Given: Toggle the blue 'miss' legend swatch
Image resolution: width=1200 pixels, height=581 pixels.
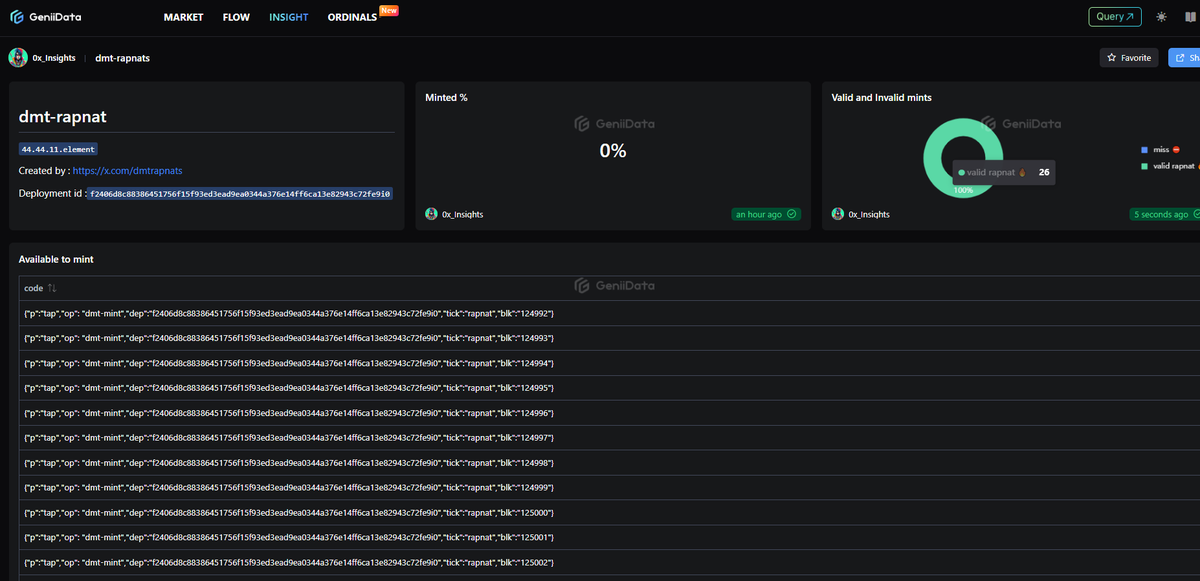Looking at the screenshot, I should pos(1144,150).
